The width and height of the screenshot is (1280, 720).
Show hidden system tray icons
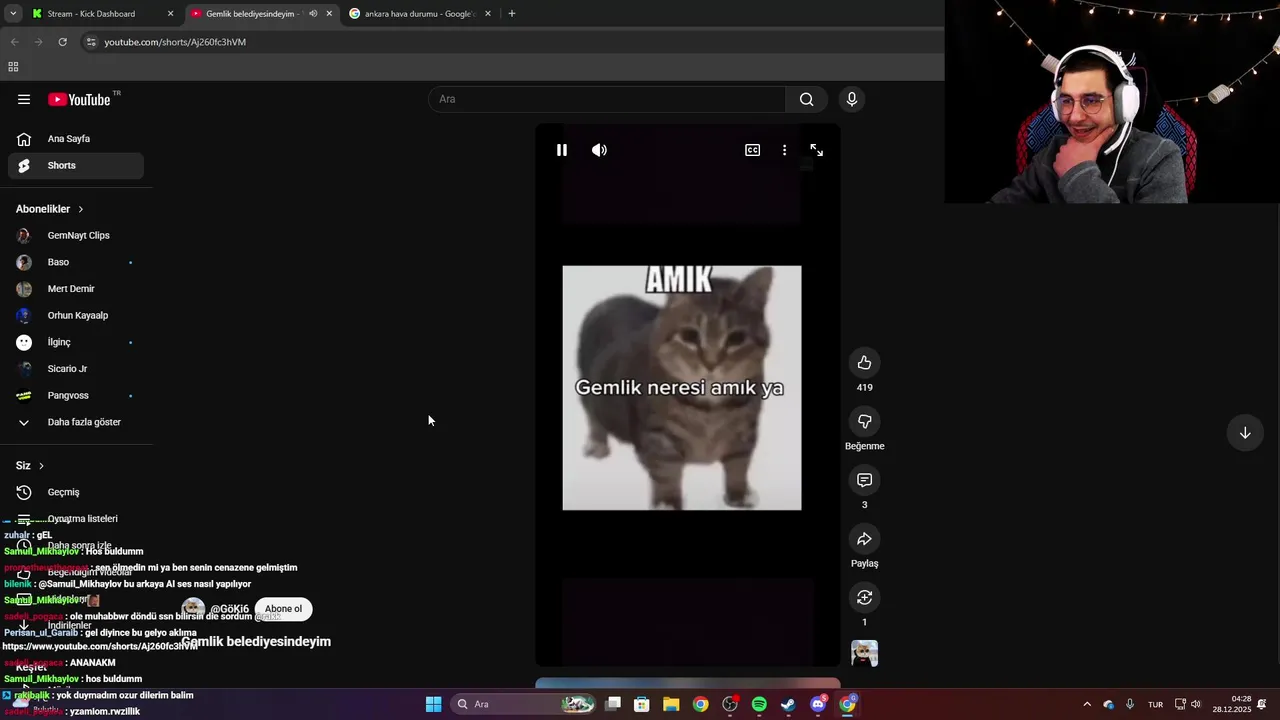pos(1087,704)
